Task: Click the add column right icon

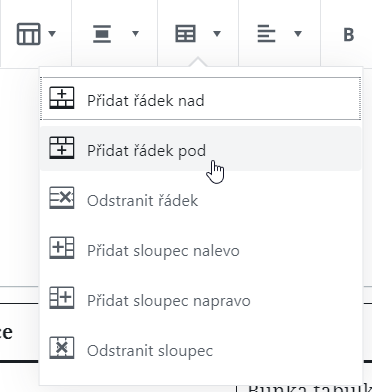Action: point(62,298)
